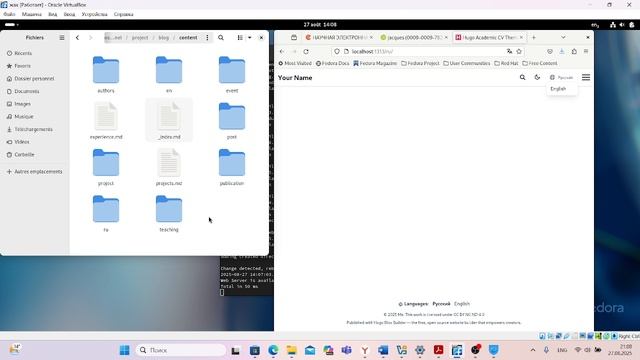Image resolution: width=640 pixels, height=360 pixels.
Task: Choose English in language dropdown
Action: 558,89
